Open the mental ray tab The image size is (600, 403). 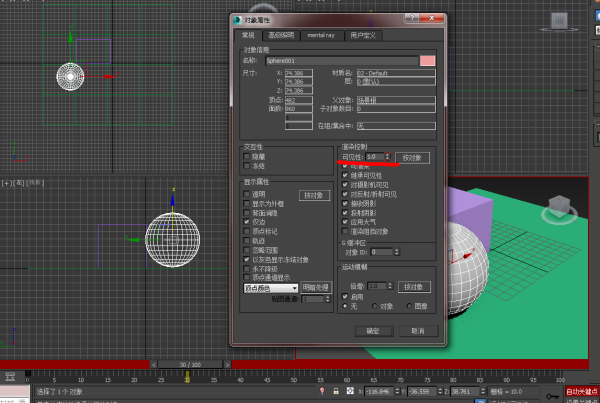(321, 36)
